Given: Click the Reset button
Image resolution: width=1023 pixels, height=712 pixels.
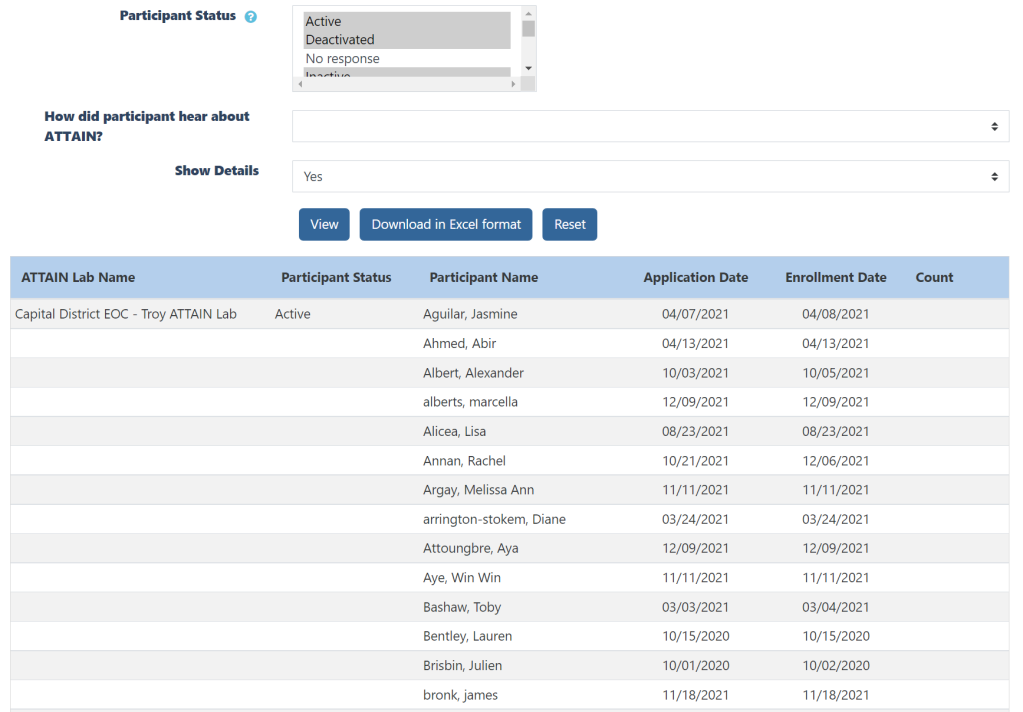Looking at the screenshot, I should click(x=570, y=225).
